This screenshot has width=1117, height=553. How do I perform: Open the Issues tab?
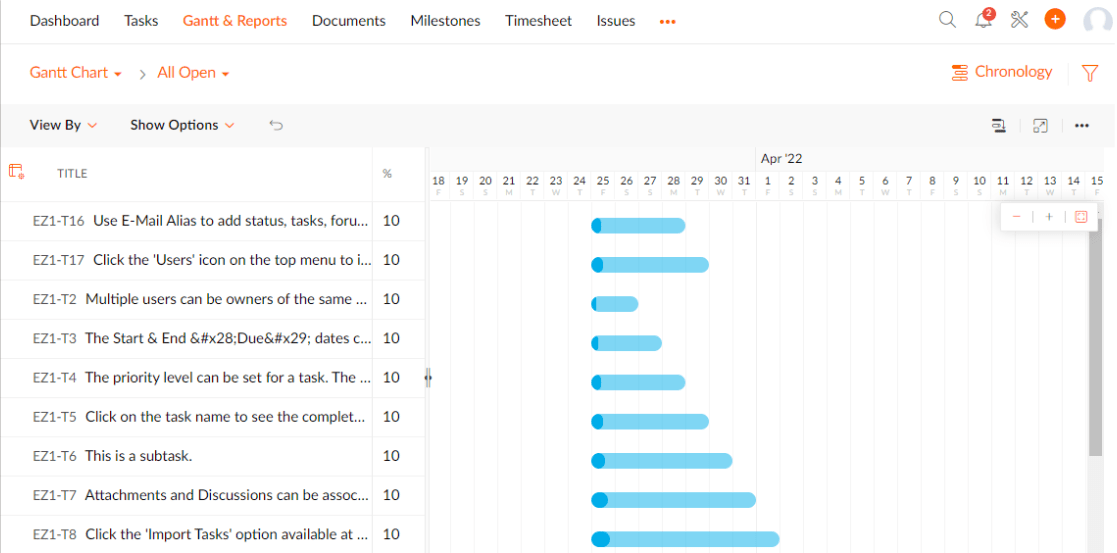(x=616, y=21)
